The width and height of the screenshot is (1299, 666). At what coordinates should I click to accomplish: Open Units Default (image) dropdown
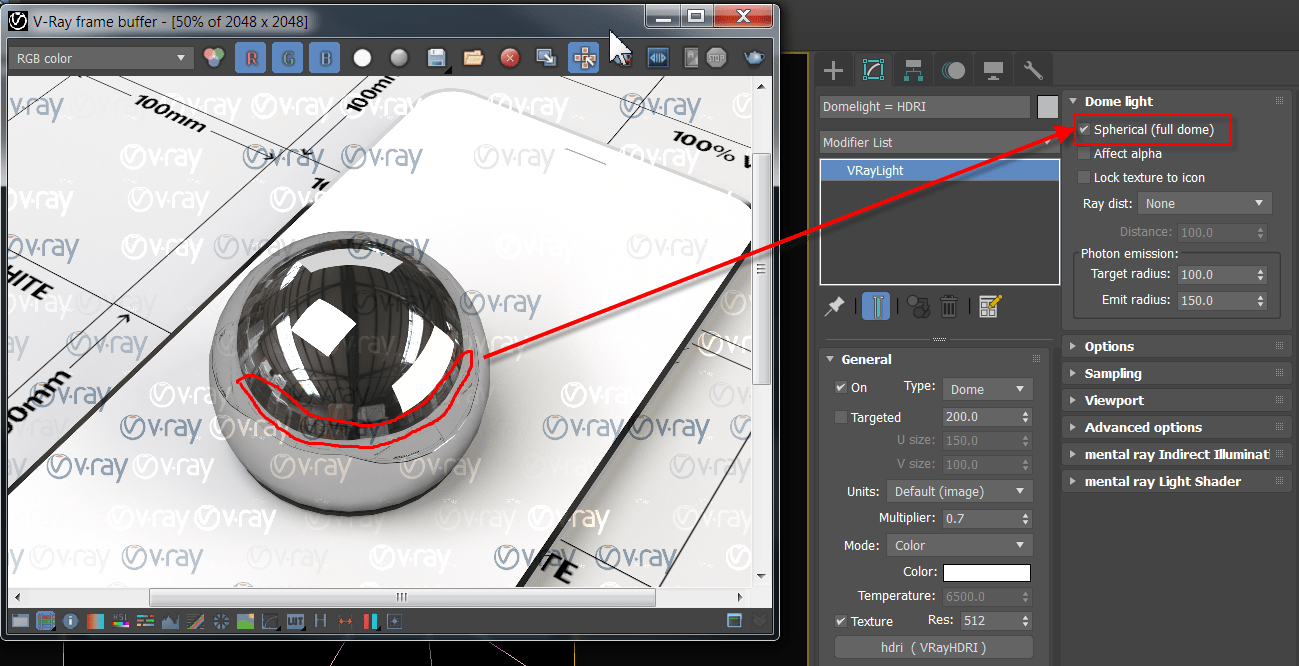[960, 491]
